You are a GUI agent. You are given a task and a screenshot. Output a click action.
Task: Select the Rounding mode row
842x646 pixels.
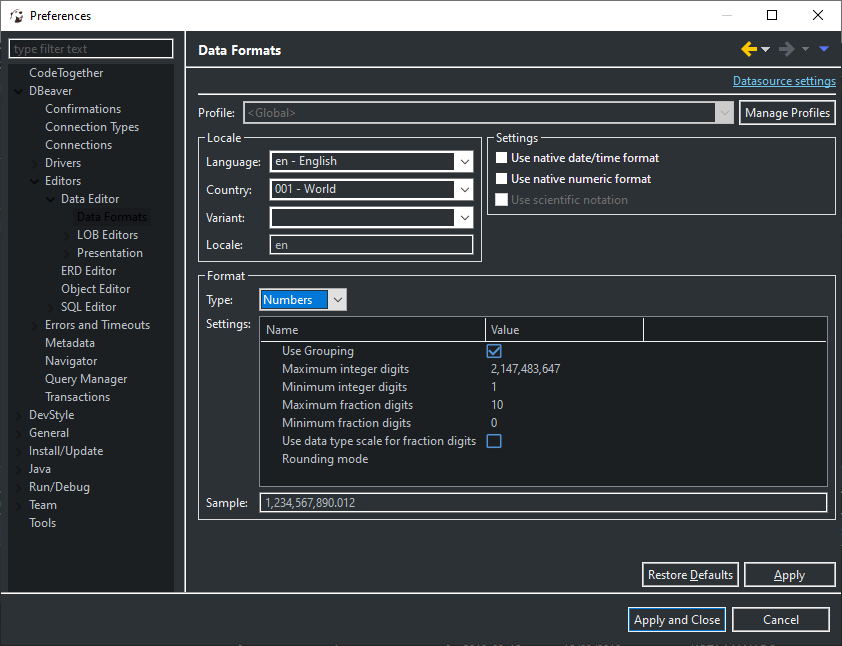click(x=543, y=459)
